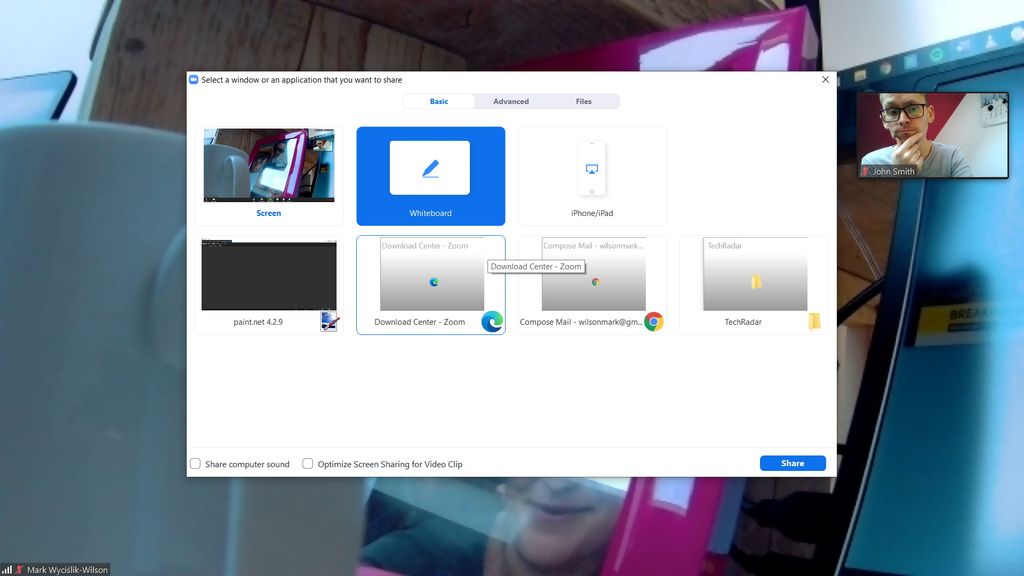Click the pencil icon inside the Whiteboard tile

click(430, 166)
